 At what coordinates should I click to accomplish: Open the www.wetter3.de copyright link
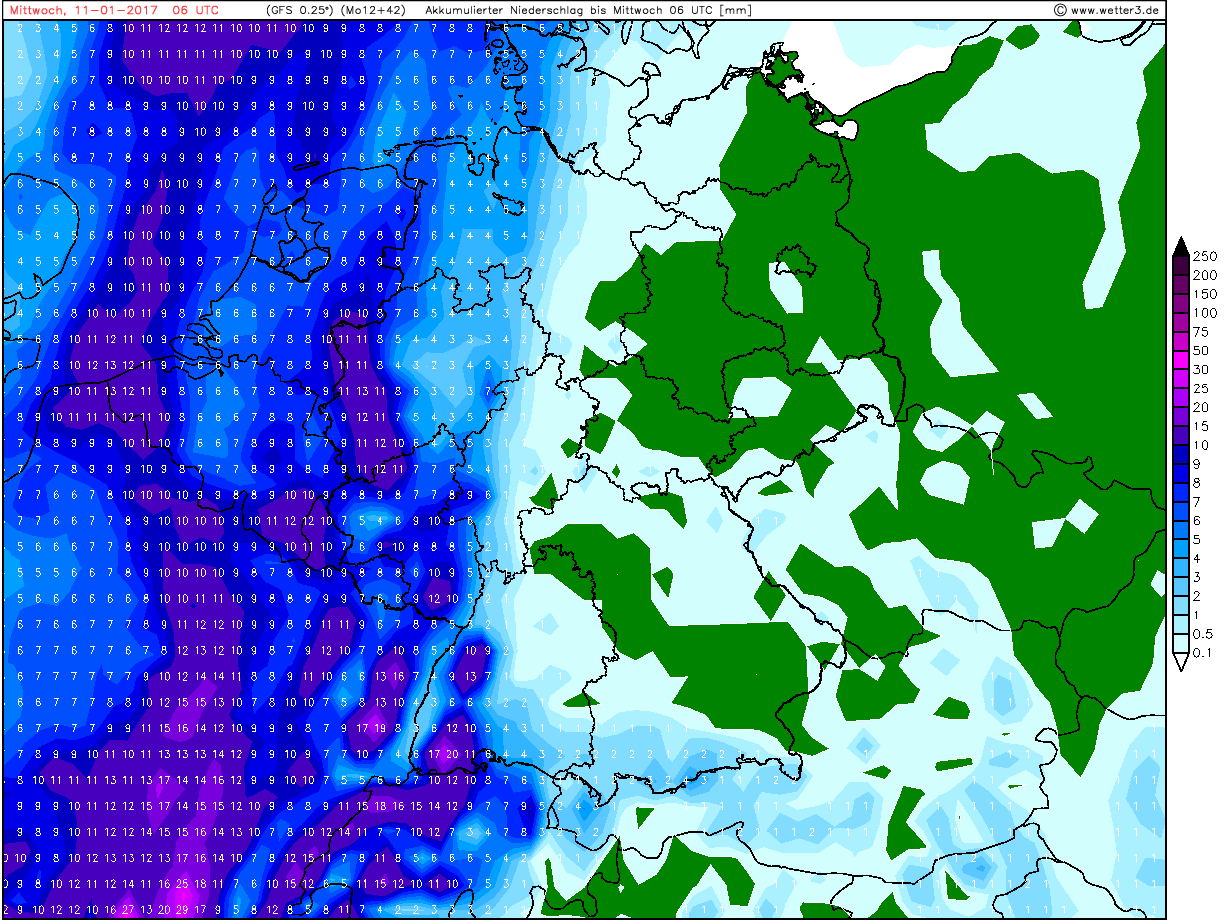[1106, 10]
